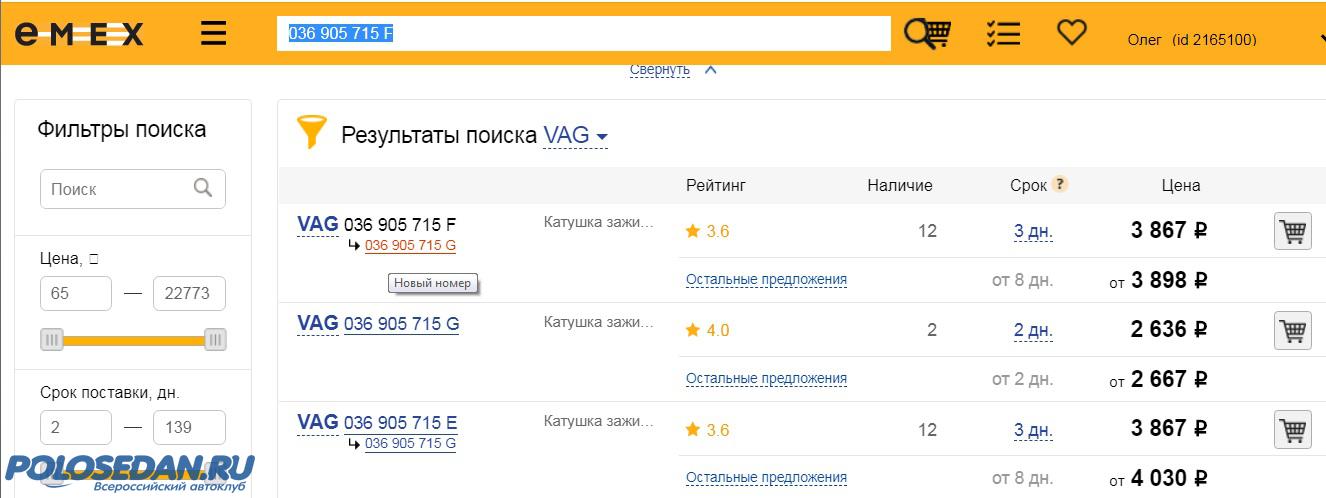Open the checklist orders icon
This screenshot has height=498, width=1326.
[1002, 33]
